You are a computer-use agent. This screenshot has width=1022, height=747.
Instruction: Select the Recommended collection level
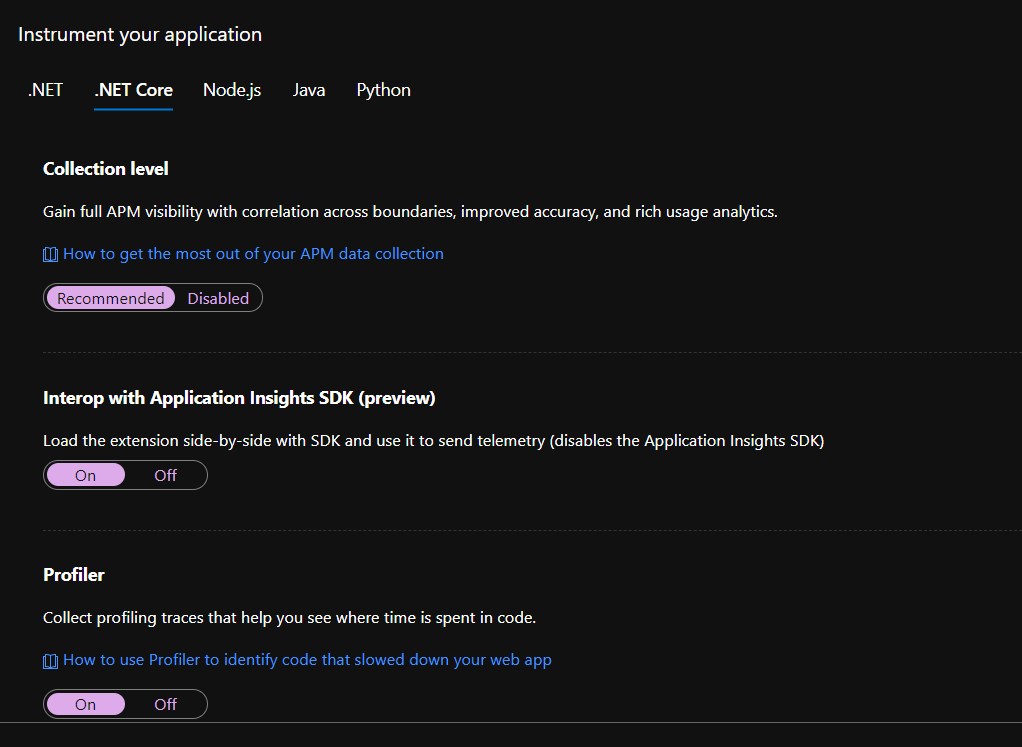click(110, 297)
